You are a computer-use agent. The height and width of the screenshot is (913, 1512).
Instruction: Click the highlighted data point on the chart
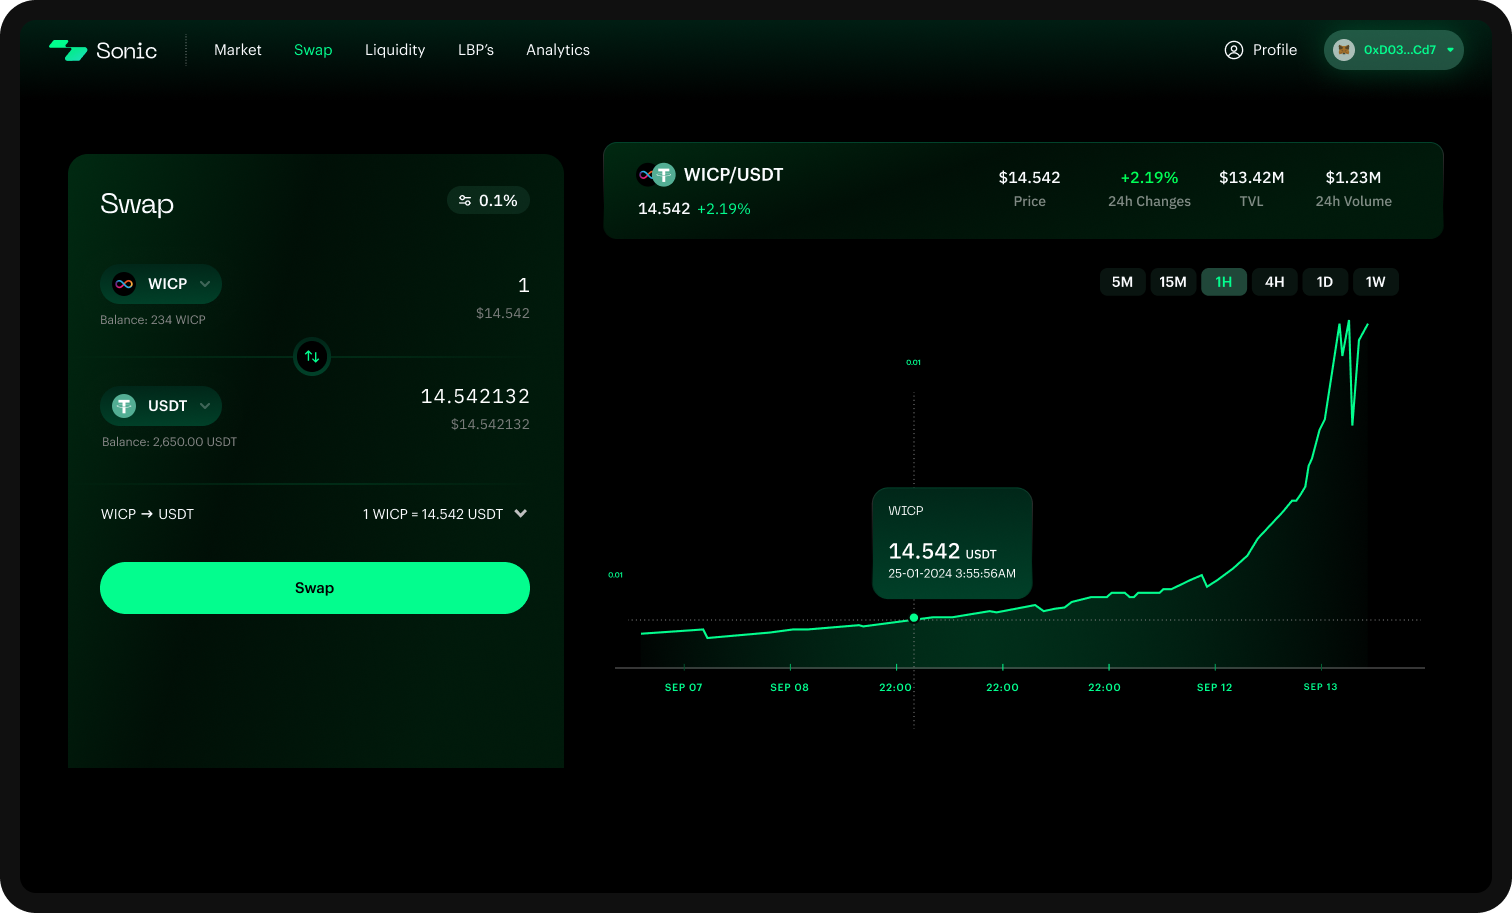click(913, 618)
